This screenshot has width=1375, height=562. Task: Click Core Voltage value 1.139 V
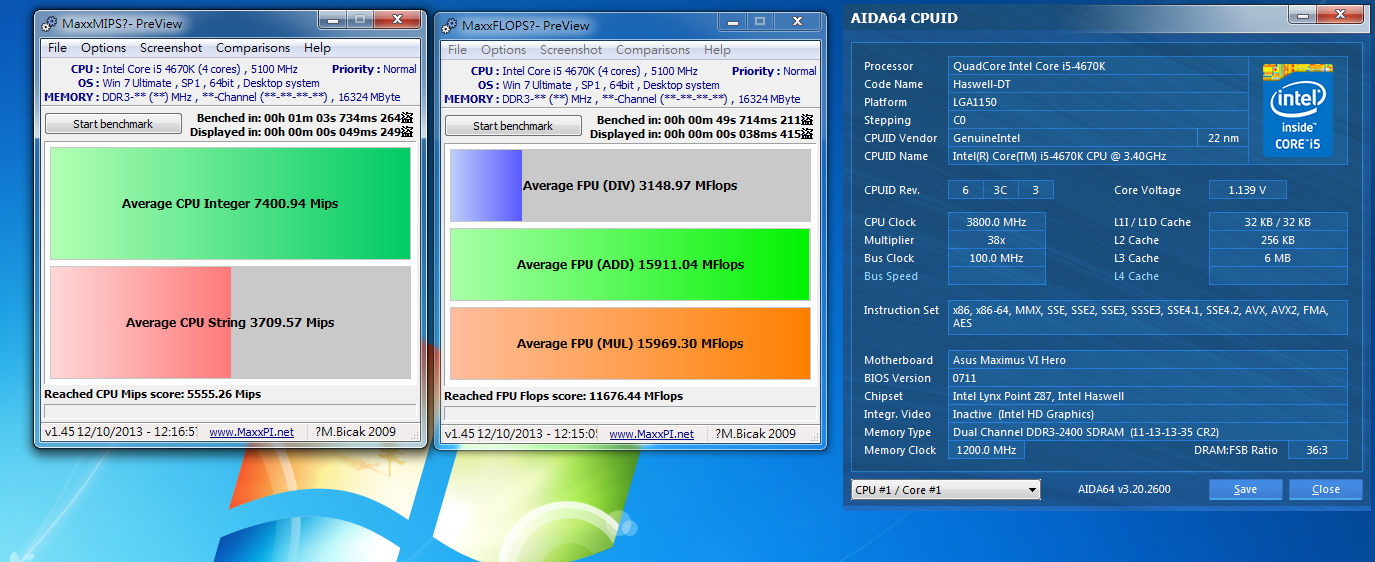pyautogui.click(x=1247, y=190)
